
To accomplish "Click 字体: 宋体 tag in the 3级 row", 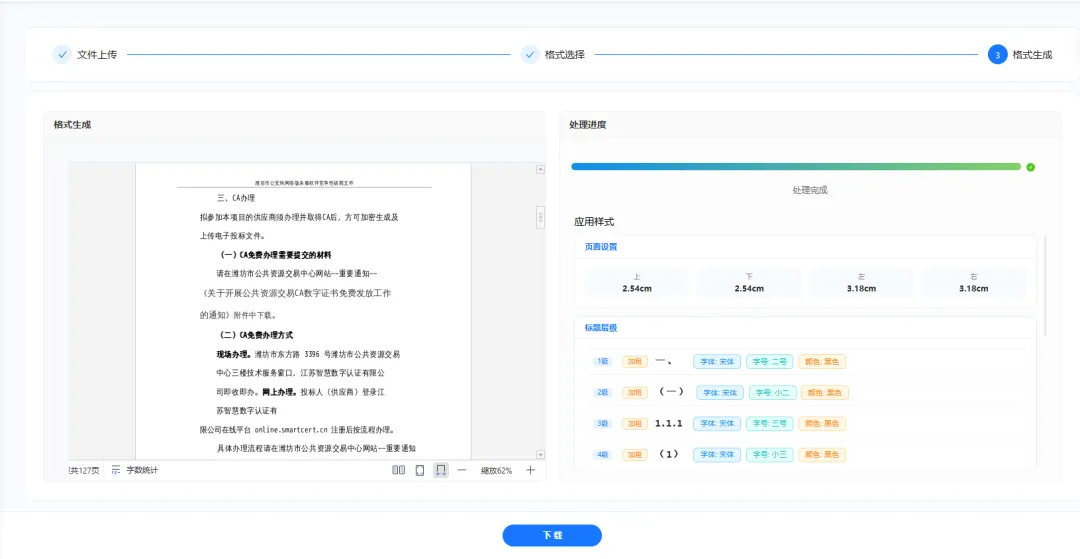I will 717,423.
